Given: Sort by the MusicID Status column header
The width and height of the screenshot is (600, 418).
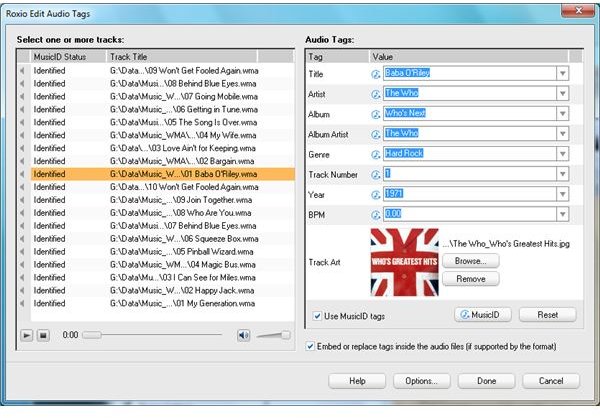Looking at the screenshot, I should tap(68, 57).
